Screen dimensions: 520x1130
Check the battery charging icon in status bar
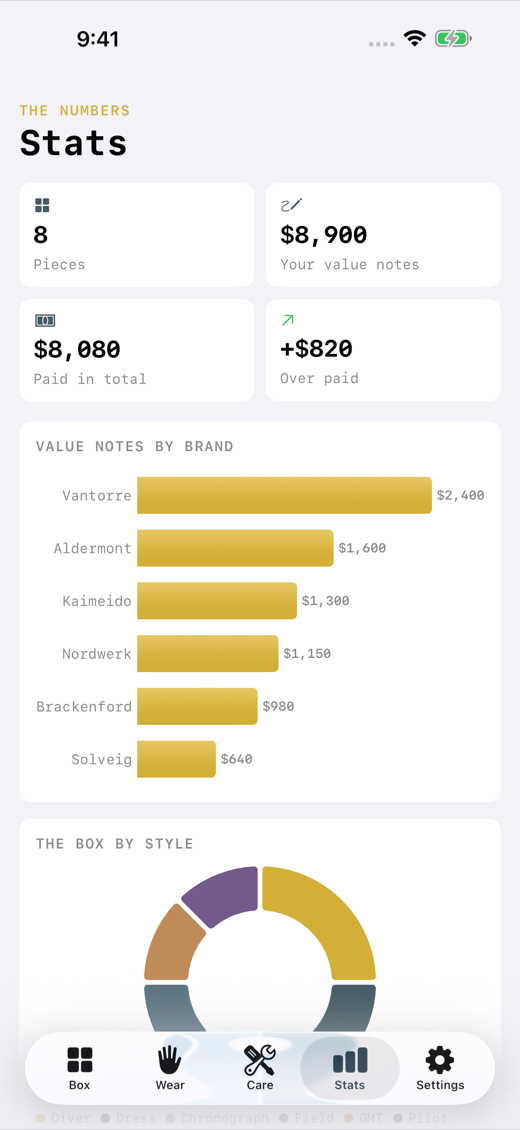452,39
